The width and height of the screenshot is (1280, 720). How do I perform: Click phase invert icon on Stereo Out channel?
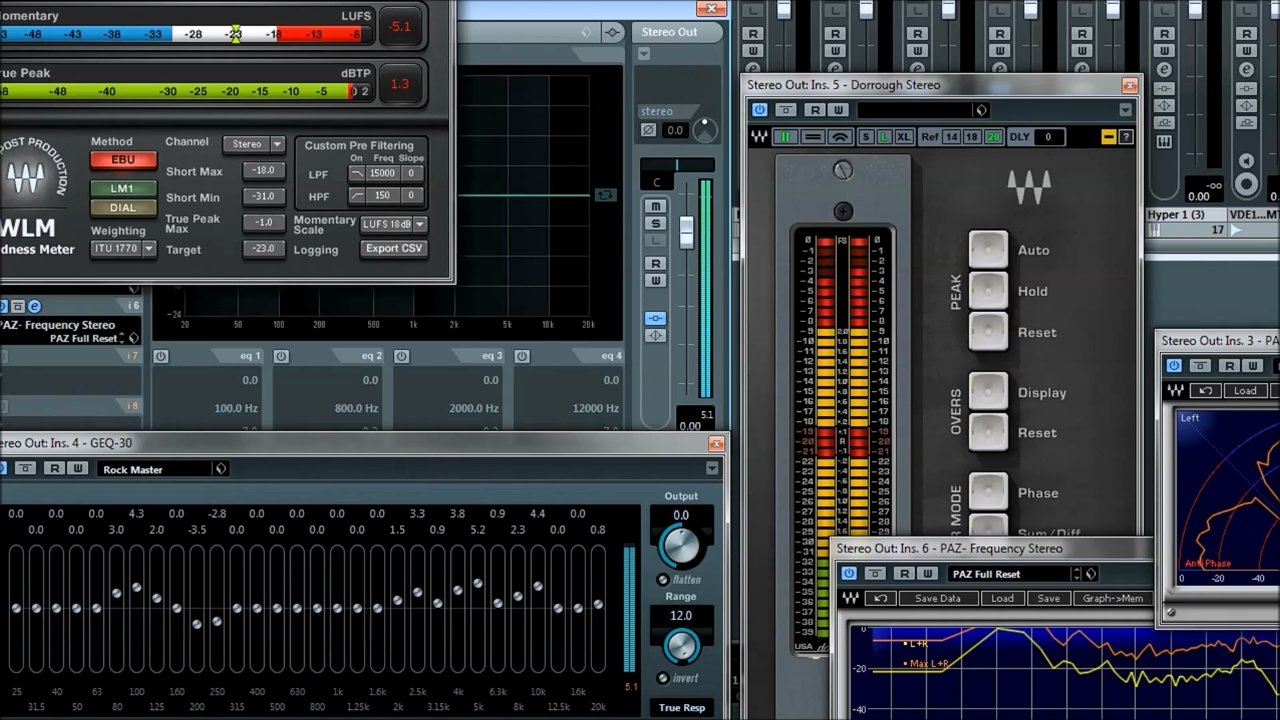coord(648,130)
